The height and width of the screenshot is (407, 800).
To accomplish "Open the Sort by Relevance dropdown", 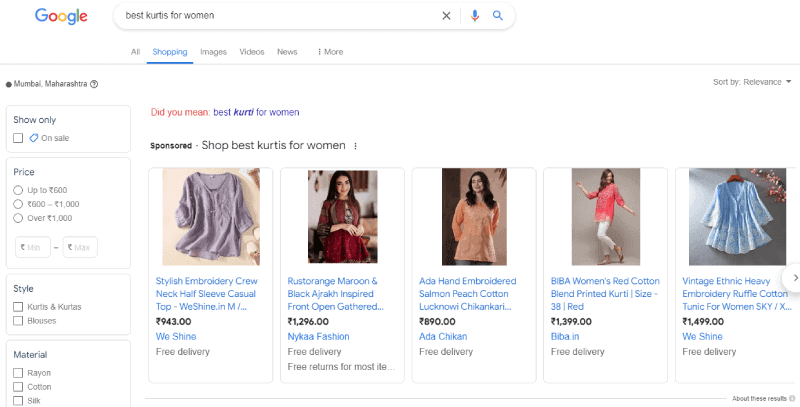I will (752, 82).
